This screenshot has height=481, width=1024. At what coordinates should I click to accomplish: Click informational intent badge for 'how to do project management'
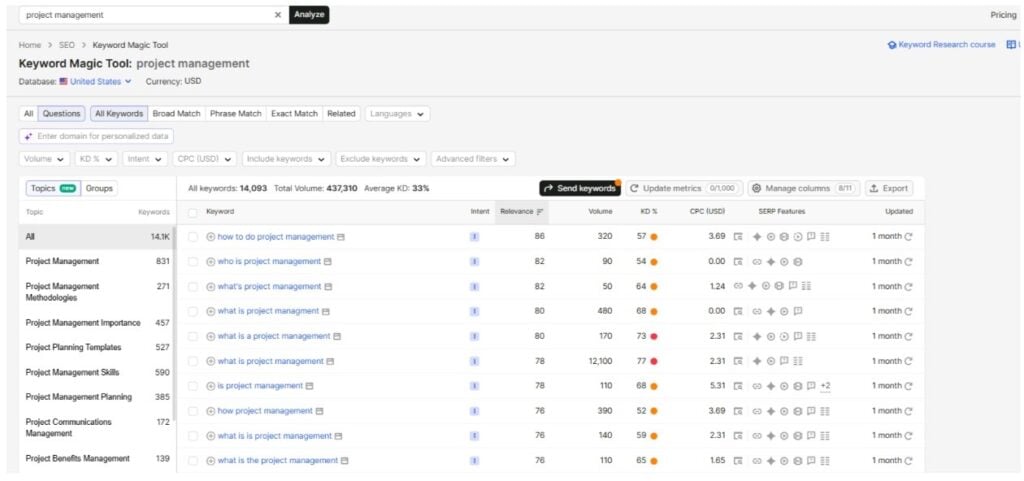point(474,237)
